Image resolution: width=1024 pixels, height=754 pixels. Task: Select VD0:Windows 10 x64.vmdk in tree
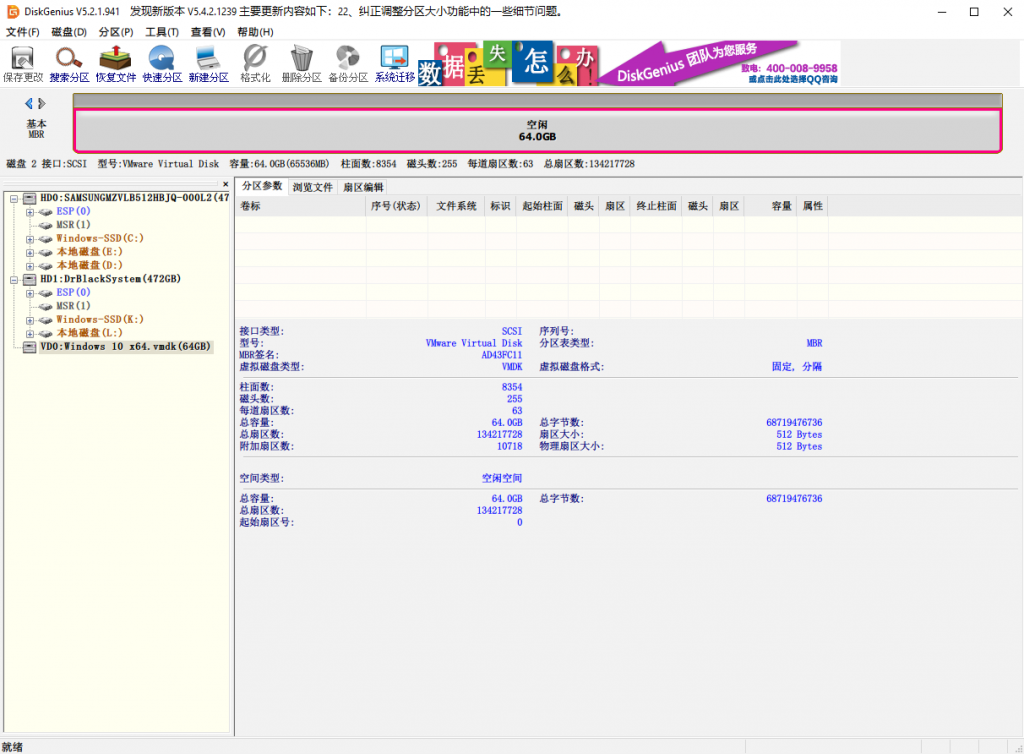[x=125, y=347]
